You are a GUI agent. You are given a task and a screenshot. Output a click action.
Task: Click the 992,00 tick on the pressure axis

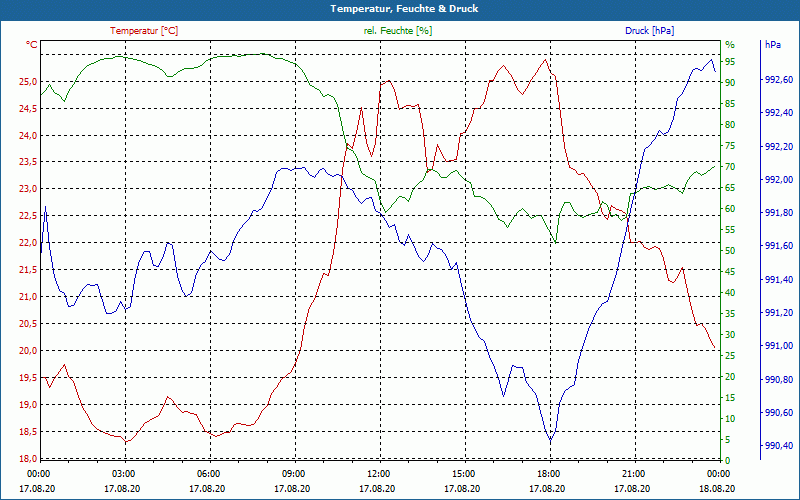(x=779, y=180)
